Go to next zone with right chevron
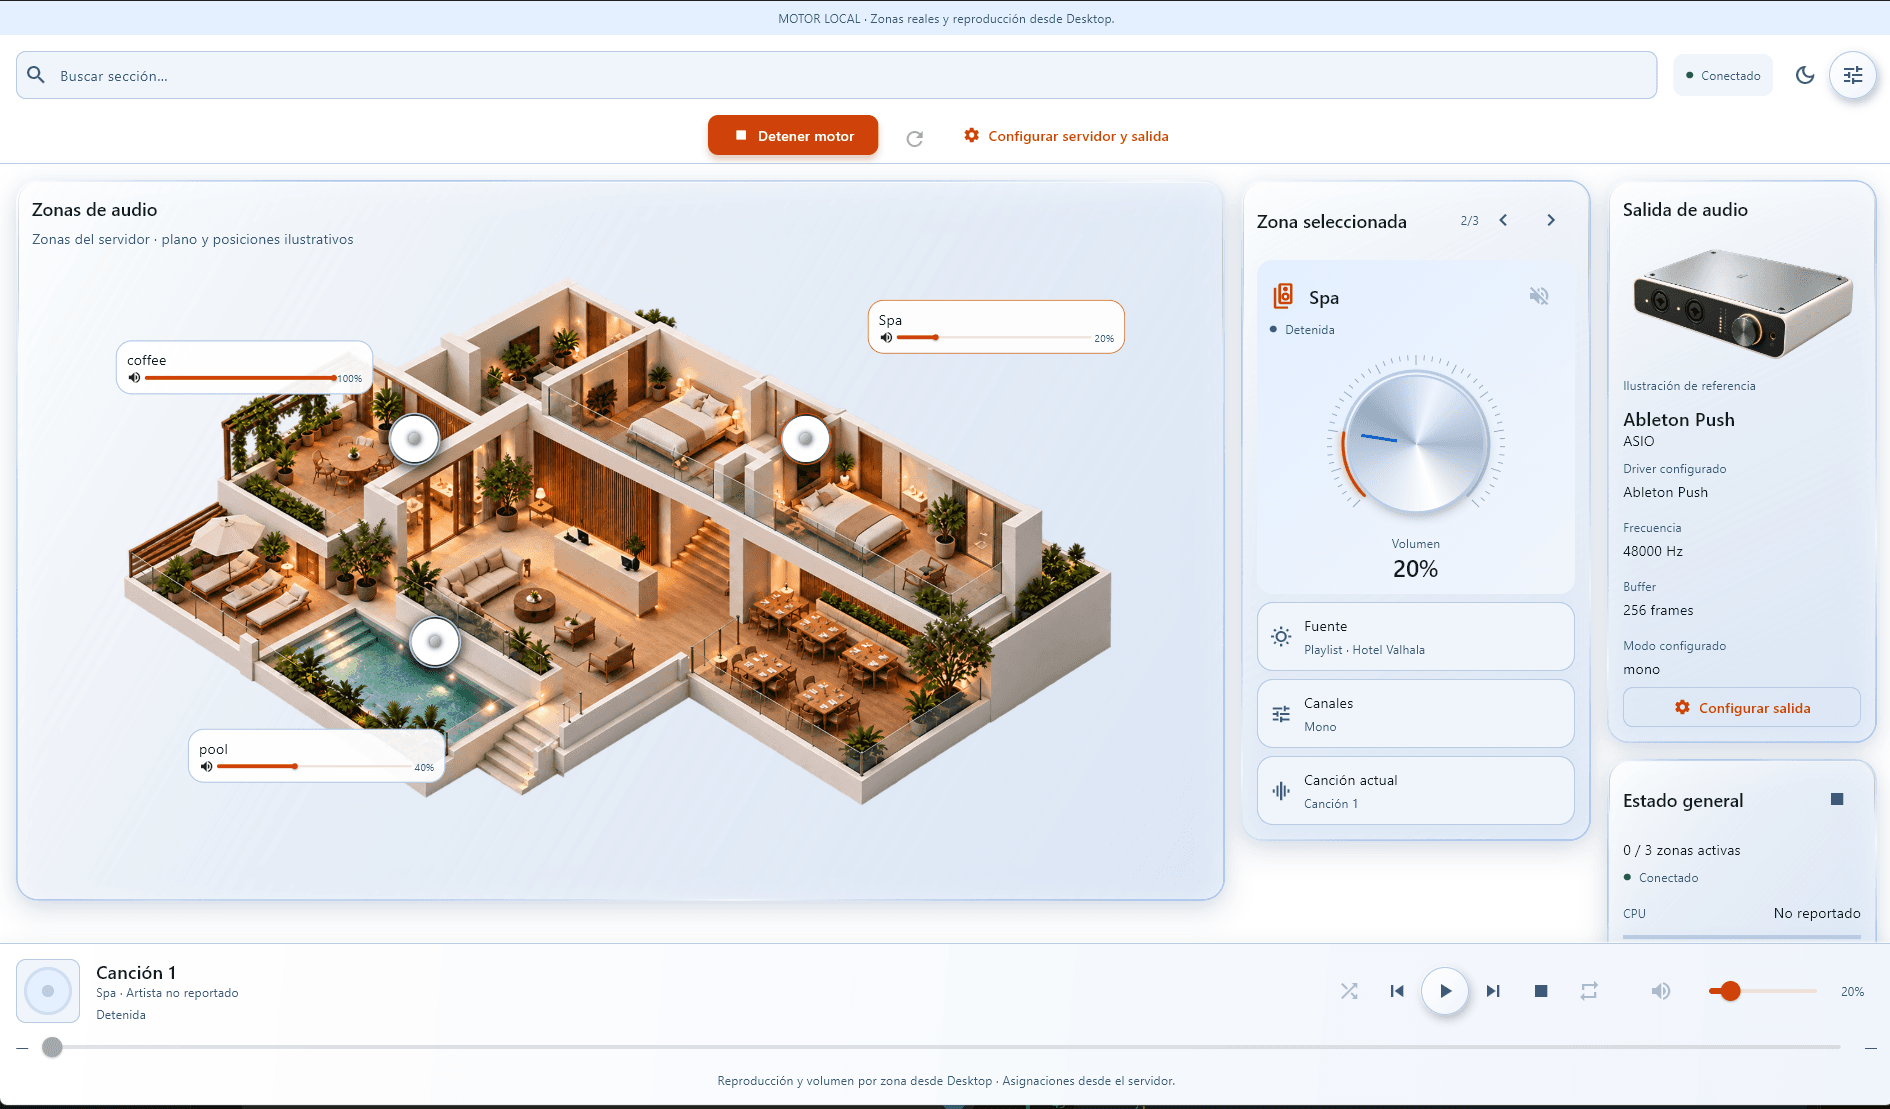The image size is (1890, 1109). pyautogui.click(x=1551, y=220)
